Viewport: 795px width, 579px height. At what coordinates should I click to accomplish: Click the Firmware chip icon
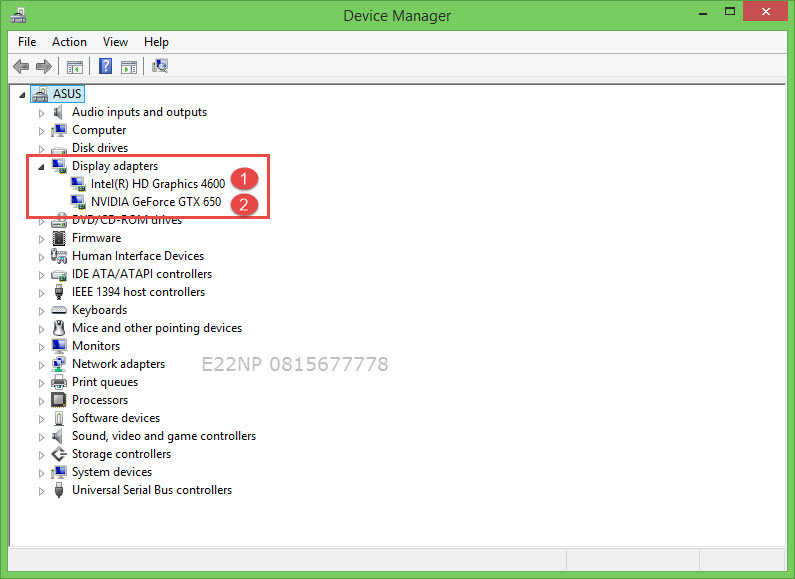tap(59, 238)
